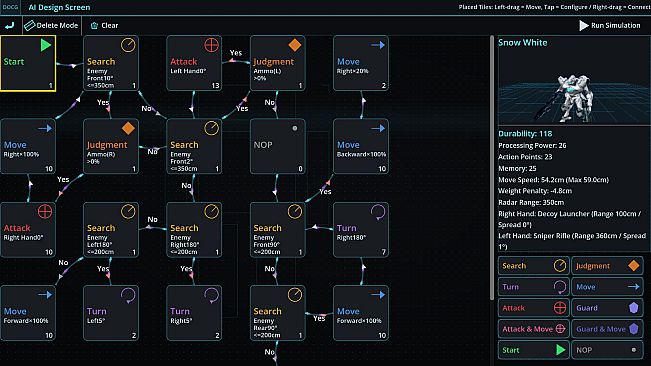Pick Guard tile from palette

607,308
